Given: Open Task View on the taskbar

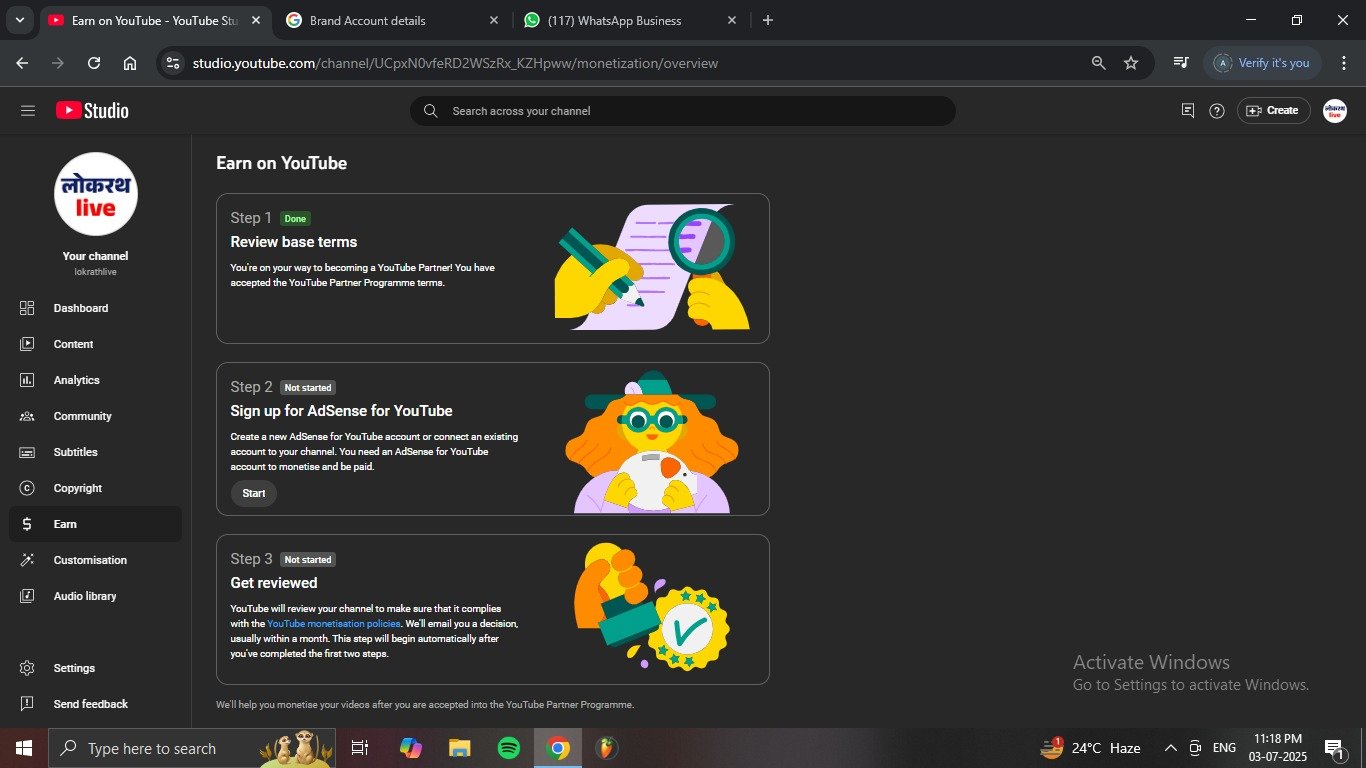Looking at the screenshot, I should pyautogui.click(x=360, y=748).
